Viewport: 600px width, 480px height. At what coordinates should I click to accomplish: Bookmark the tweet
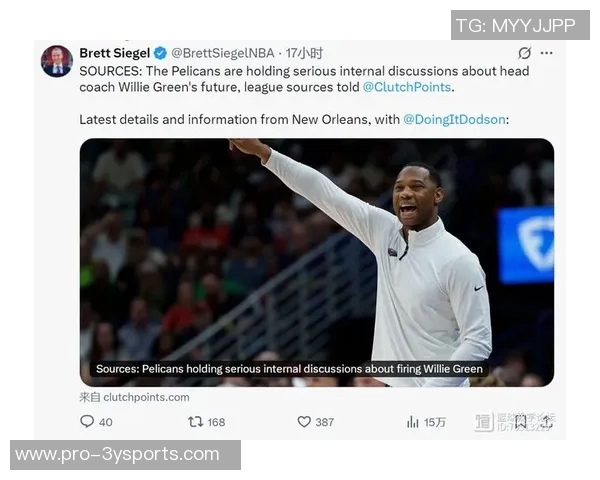tap(521, 422)
